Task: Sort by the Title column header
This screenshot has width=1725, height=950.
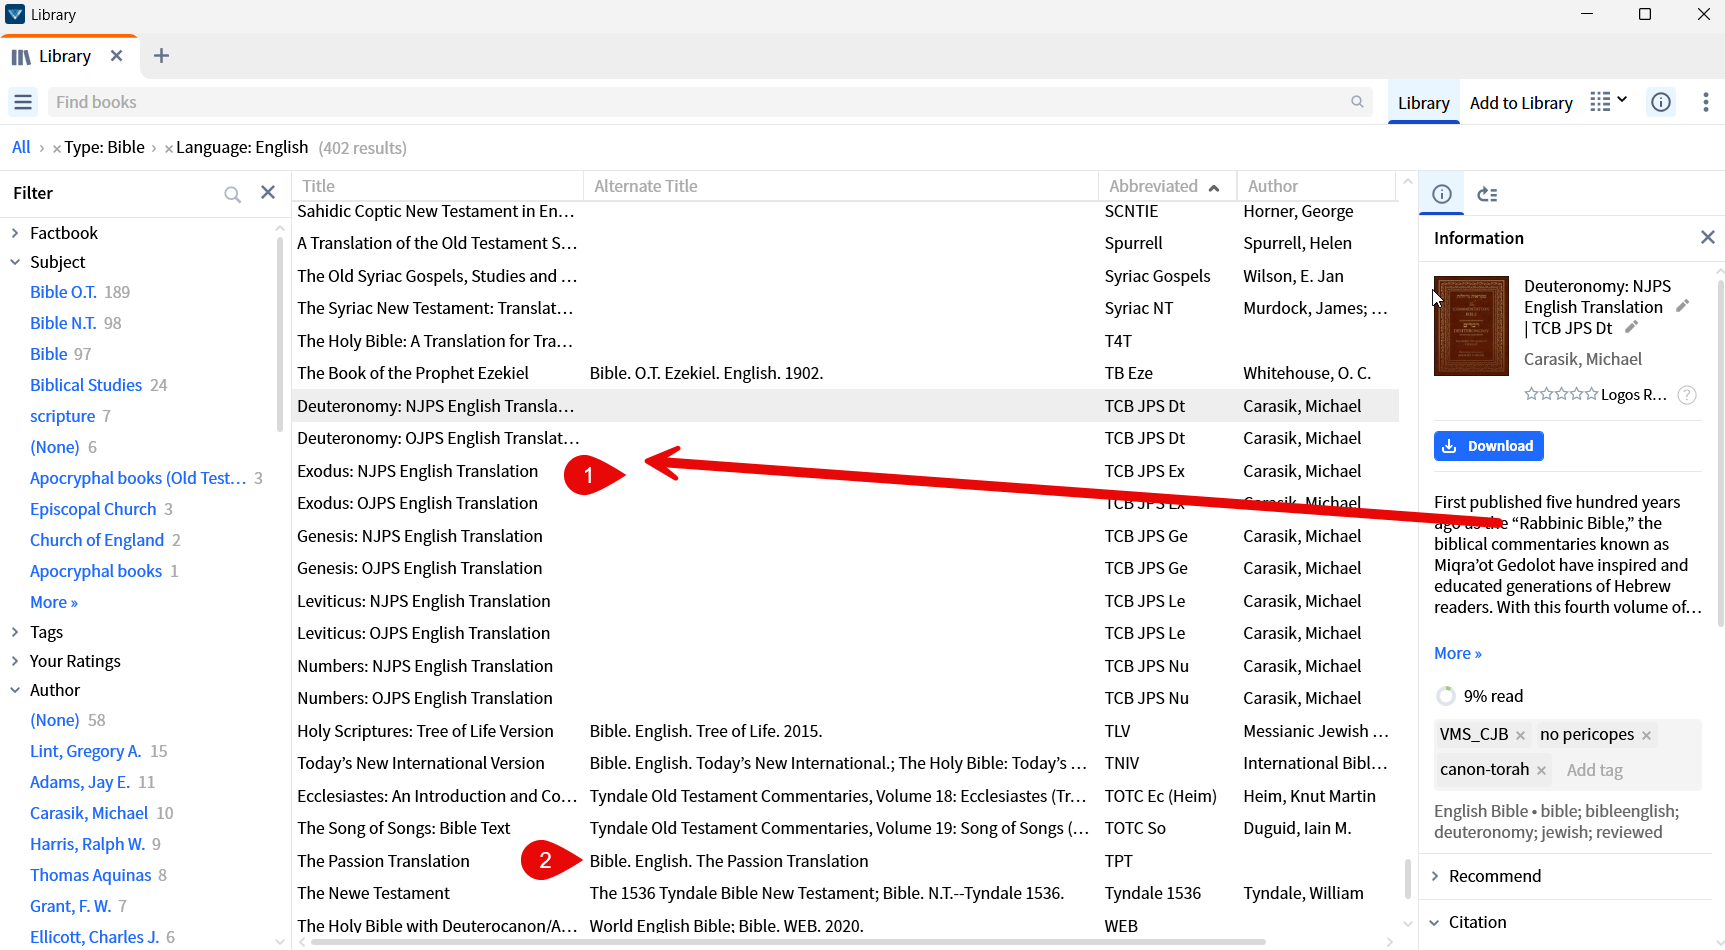Action: pyautogui.click(x=437, y=186)
